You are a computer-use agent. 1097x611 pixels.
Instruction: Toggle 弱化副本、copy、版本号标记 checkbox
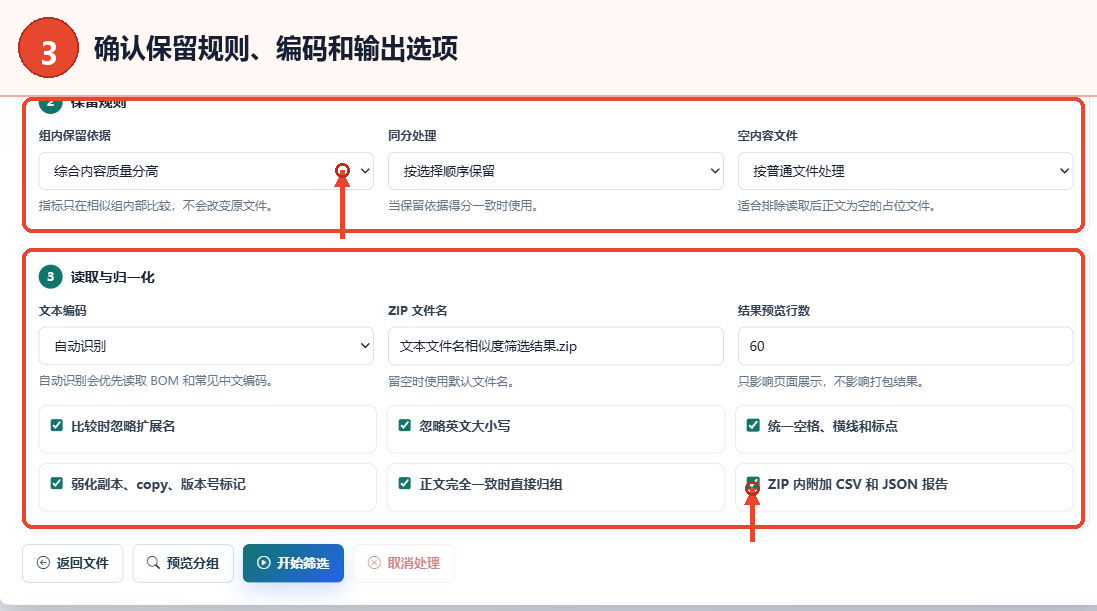click(57, 484)
